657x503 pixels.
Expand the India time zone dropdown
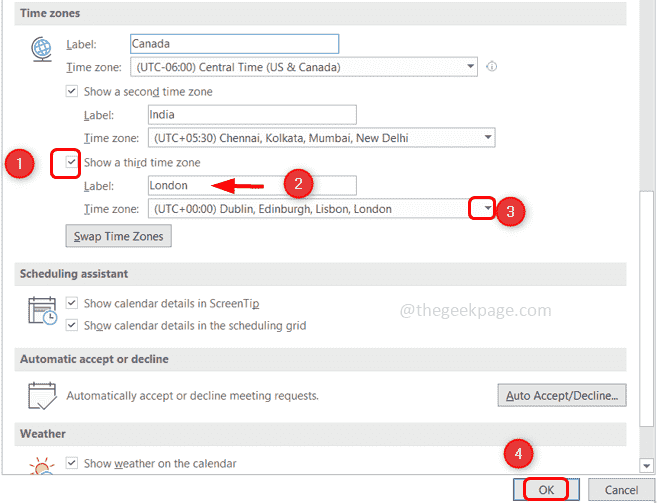(x=487, y=138)
